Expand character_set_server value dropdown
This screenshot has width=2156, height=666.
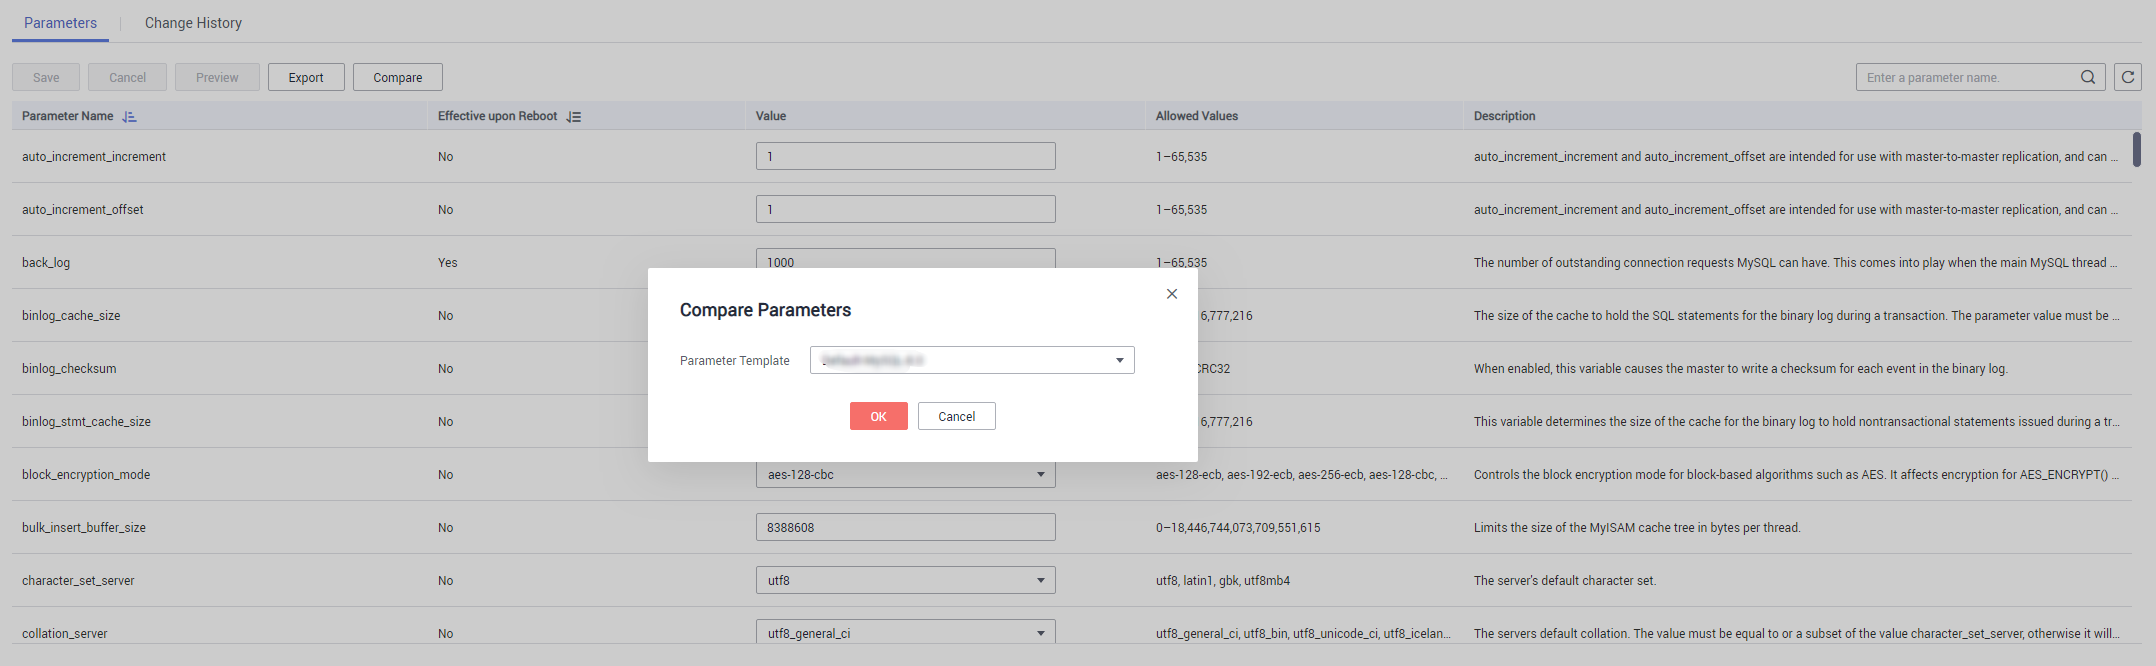[x=905, y=580]
